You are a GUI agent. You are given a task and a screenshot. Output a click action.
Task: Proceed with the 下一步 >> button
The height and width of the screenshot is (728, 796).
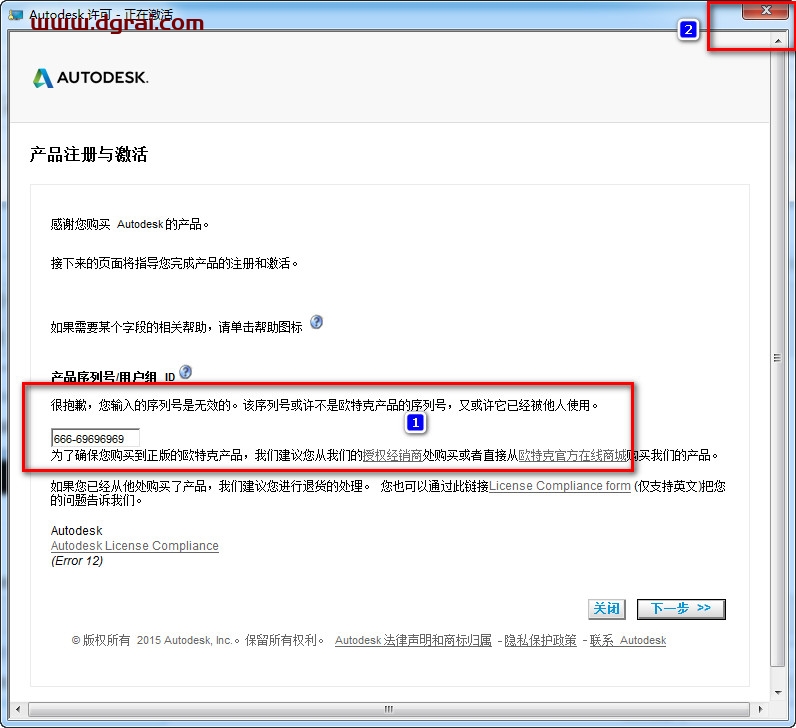(680, 608)
